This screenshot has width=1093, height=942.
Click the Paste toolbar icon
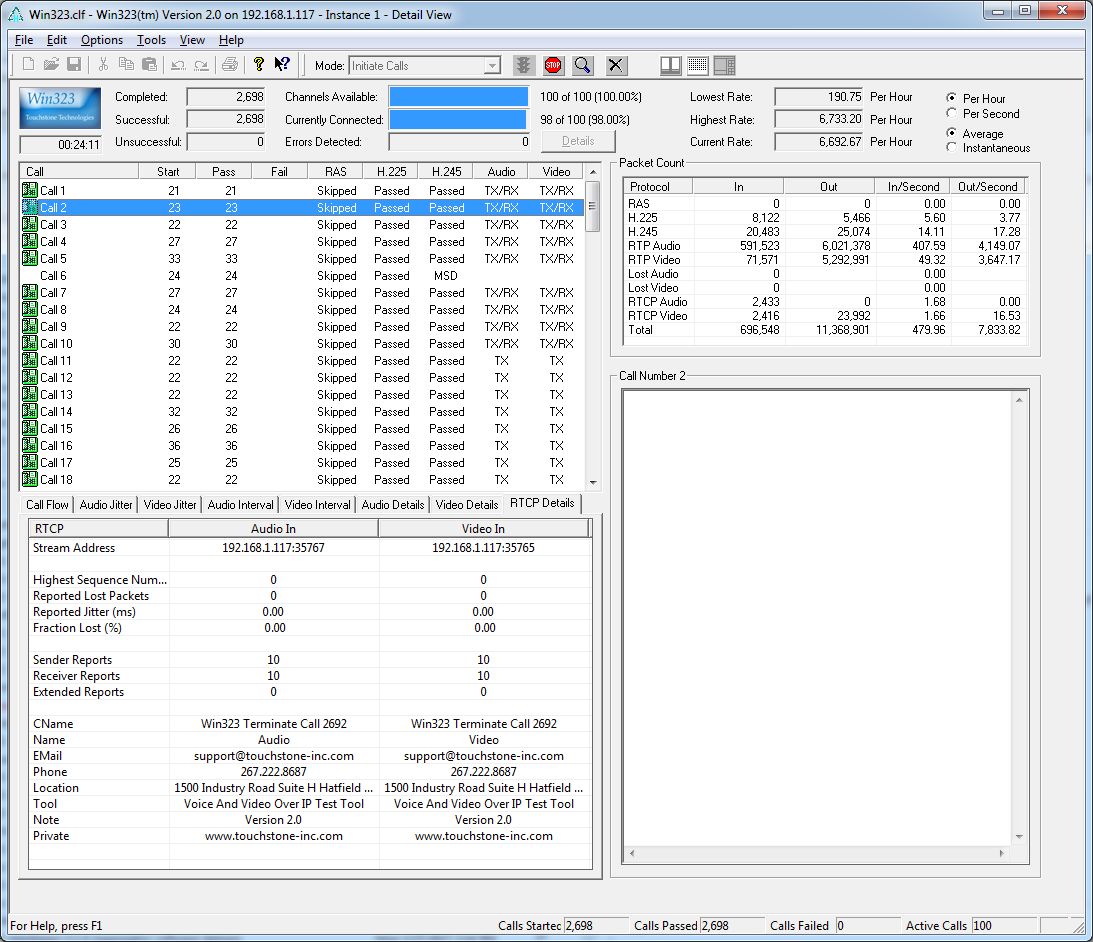click(149, 65)
